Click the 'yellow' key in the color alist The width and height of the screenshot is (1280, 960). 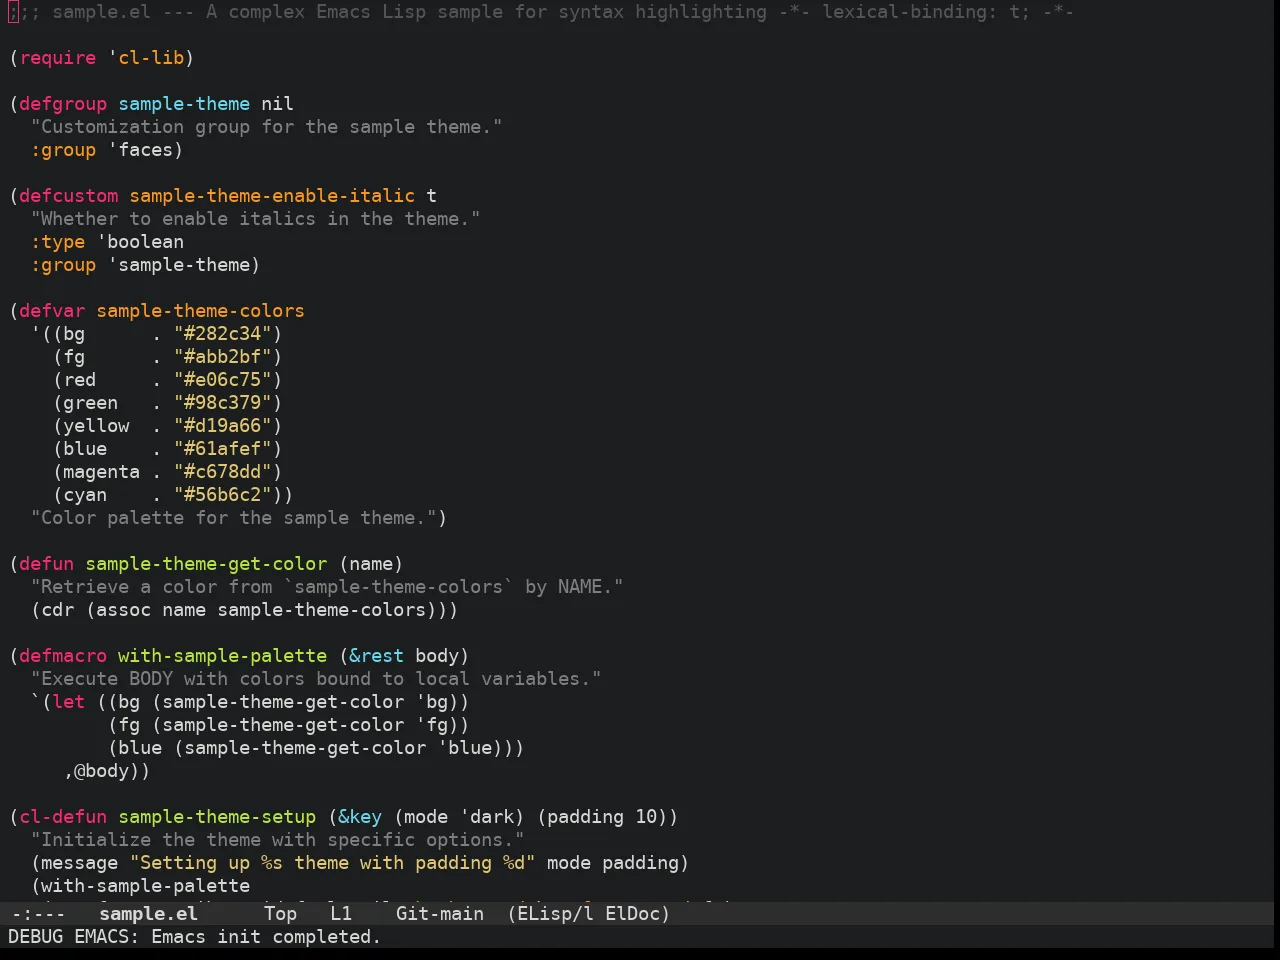pyautogui.click(x=96, y=426)
